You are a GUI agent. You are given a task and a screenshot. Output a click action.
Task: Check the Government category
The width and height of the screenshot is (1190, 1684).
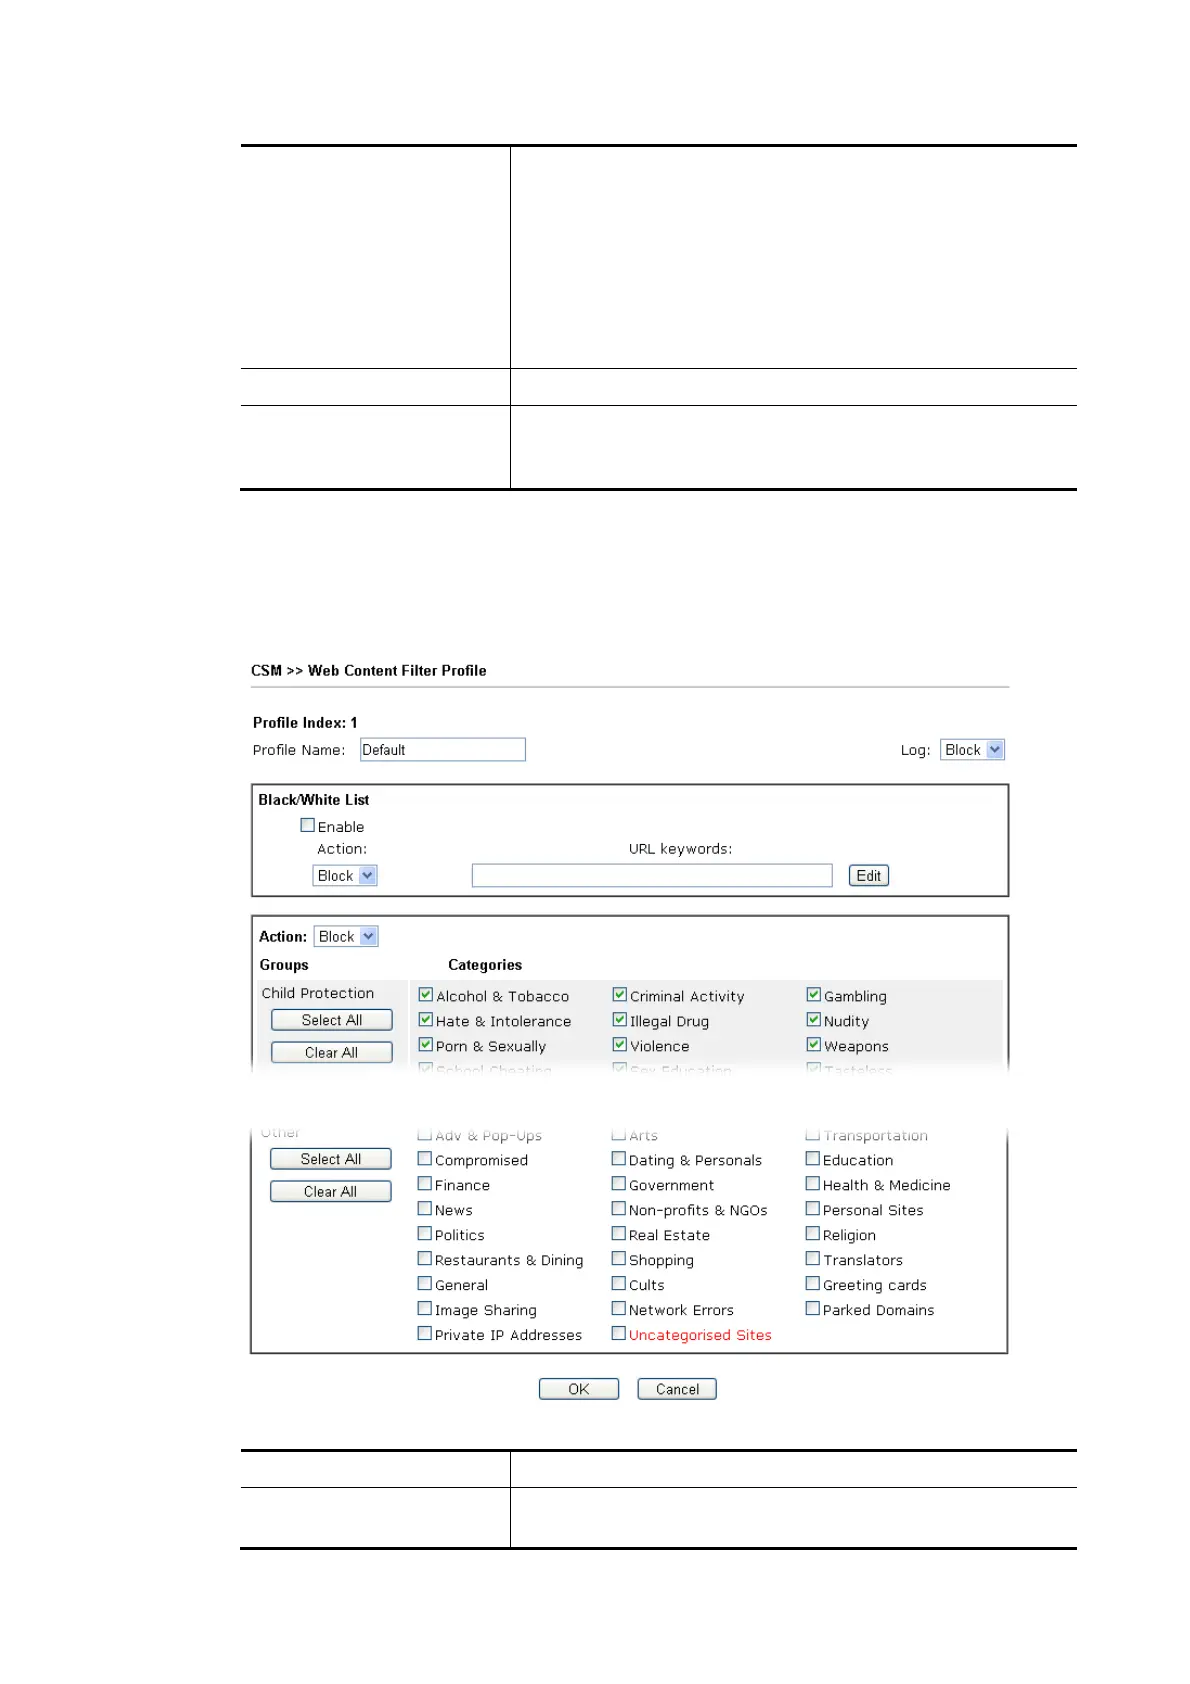(x=619, y=1184)
